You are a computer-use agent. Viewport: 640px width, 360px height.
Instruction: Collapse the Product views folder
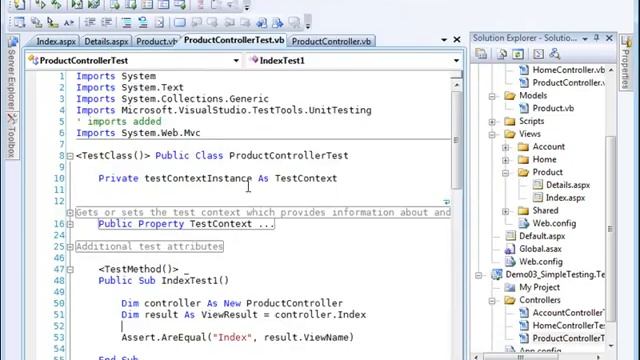[x=506, y=173]
